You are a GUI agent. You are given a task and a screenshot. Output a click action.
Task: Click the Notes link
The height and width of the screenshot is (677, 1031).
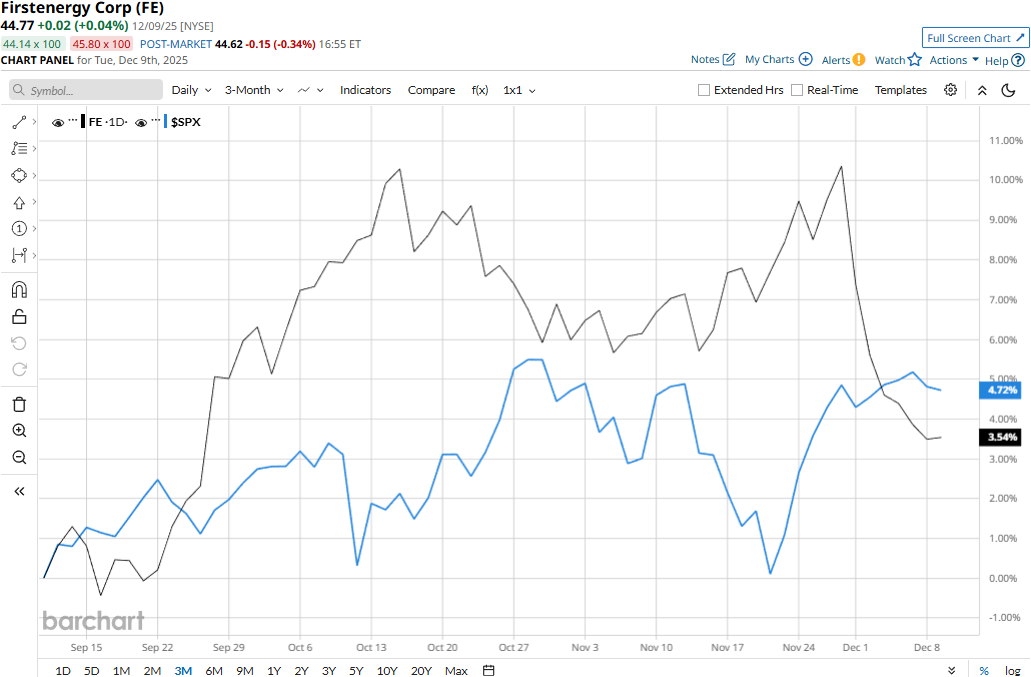click(705, 59)
